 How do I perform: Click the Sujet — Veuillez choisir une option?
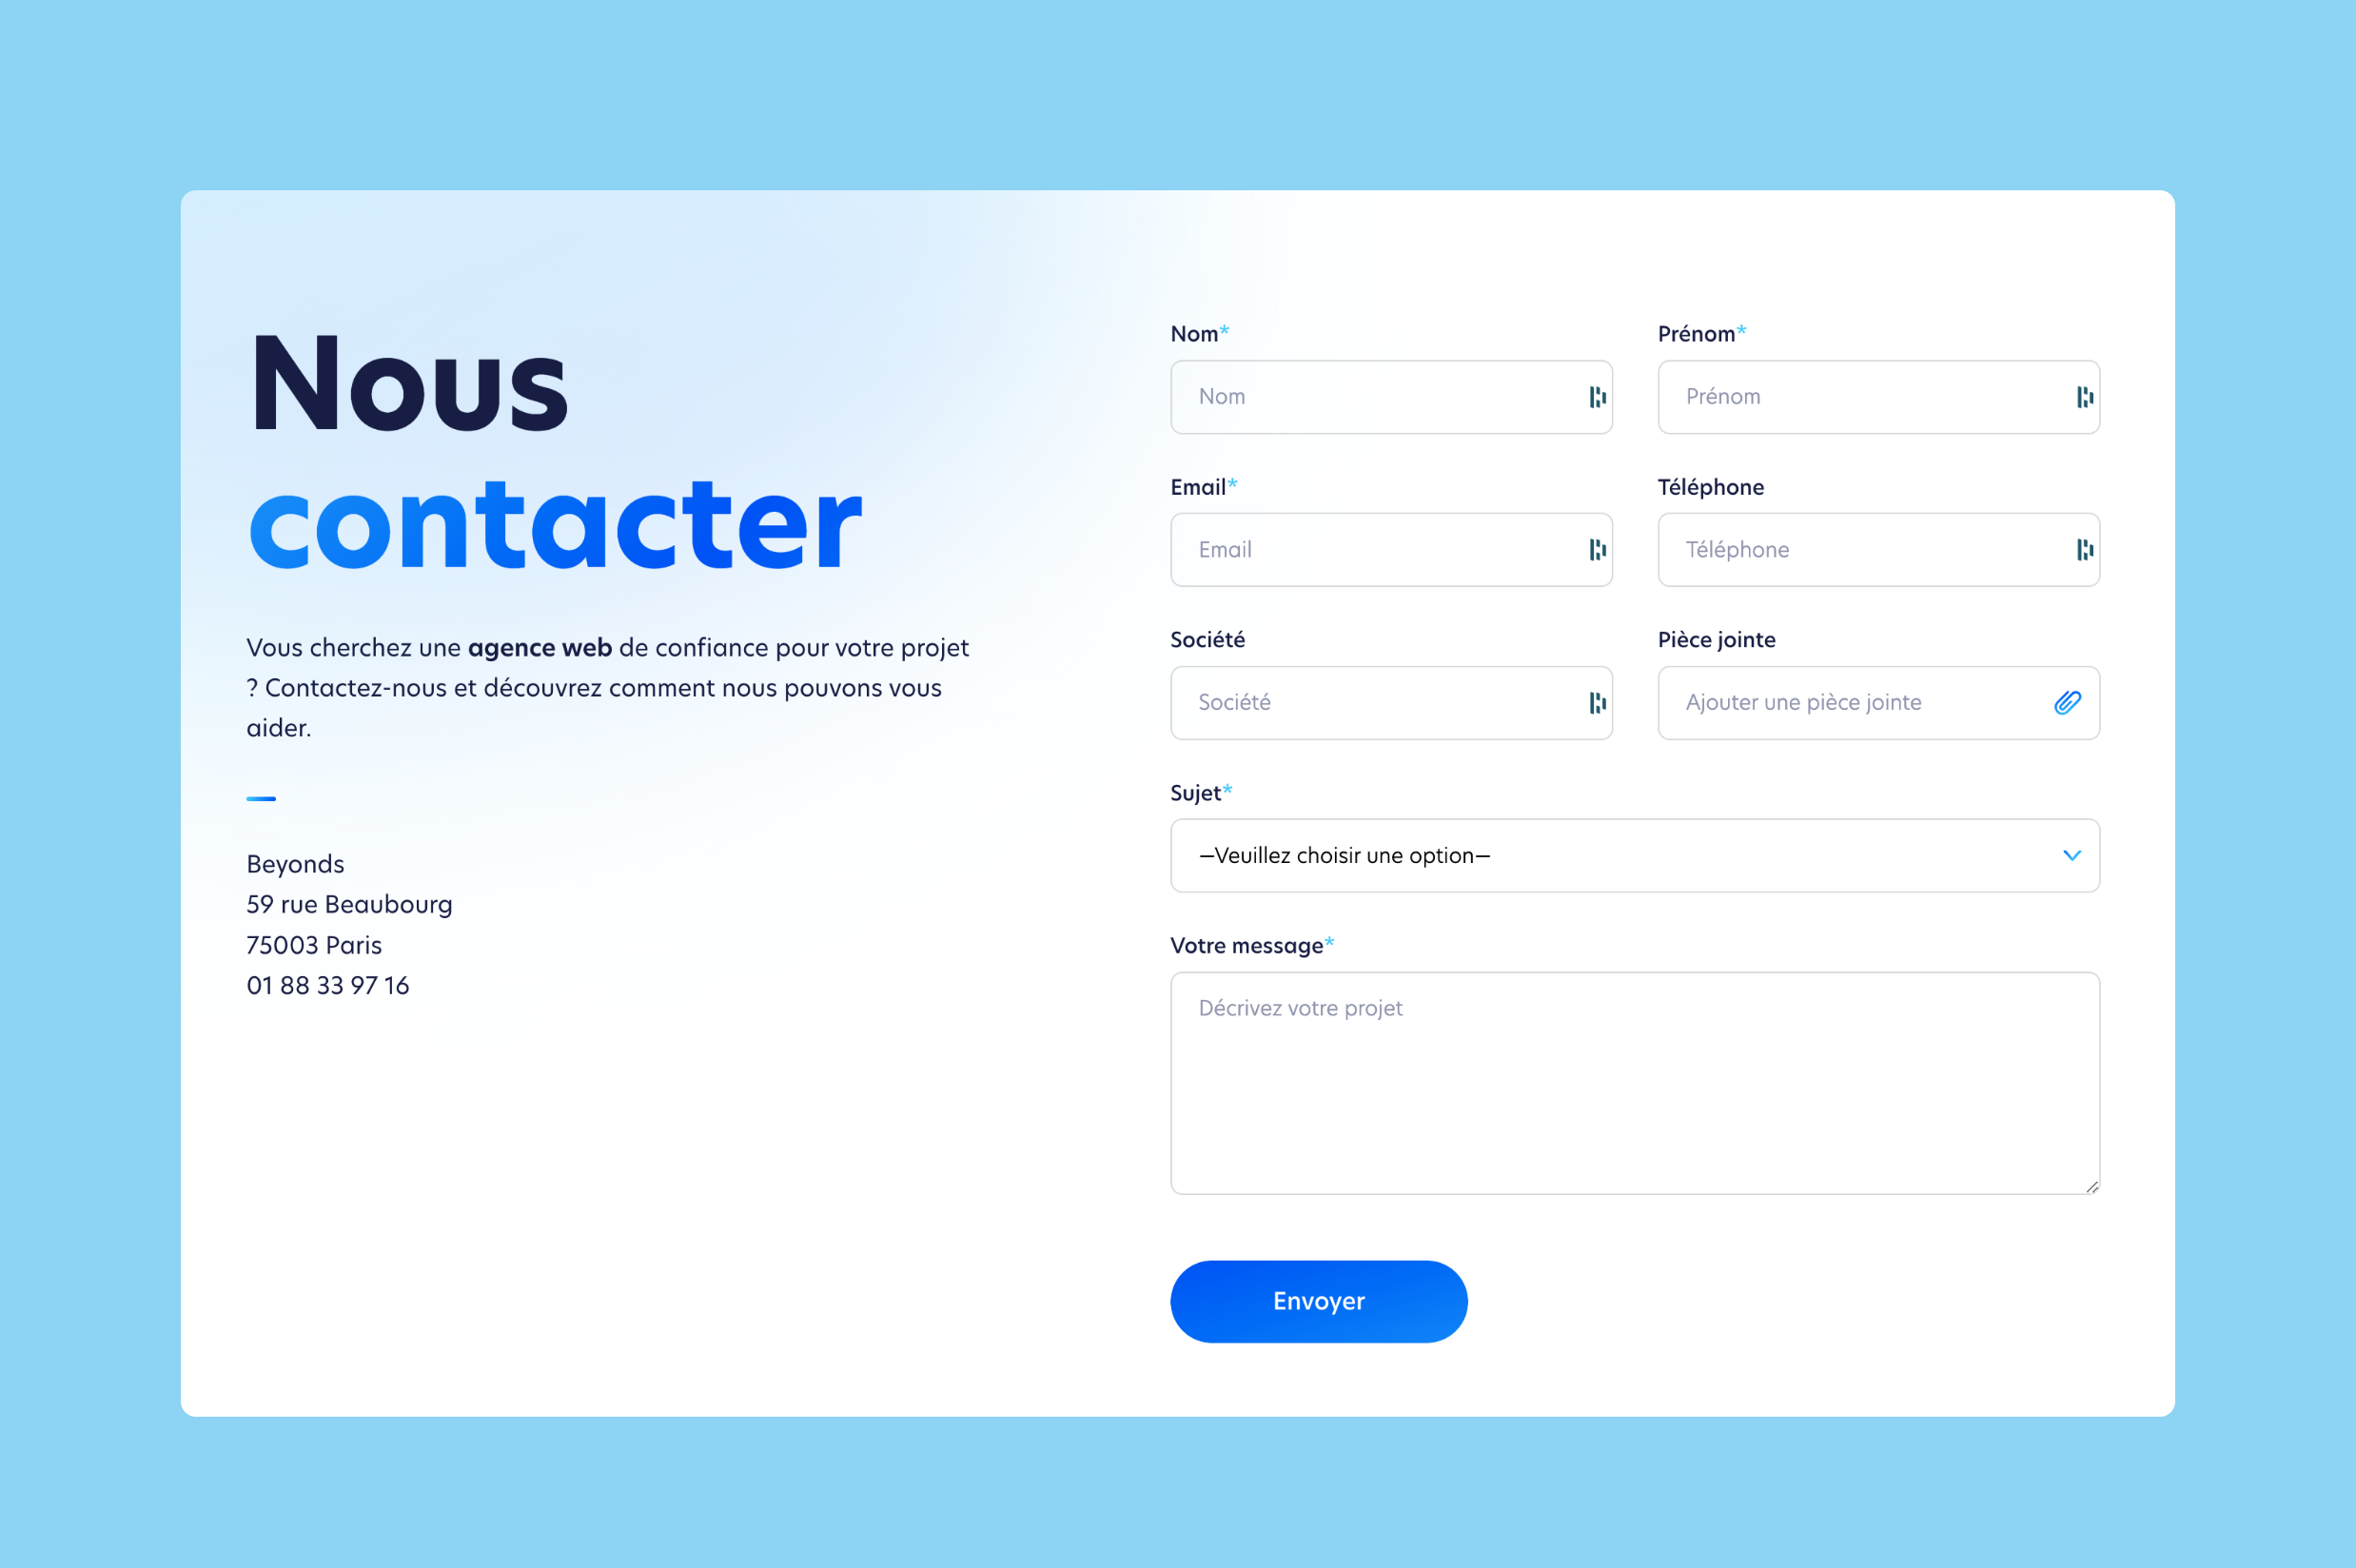1635,854
